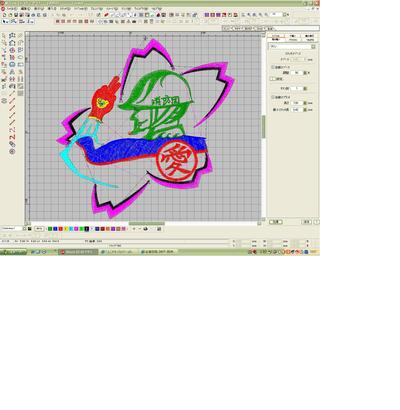Open the Windows Start button
400x410 pixels.
point(13,252)
